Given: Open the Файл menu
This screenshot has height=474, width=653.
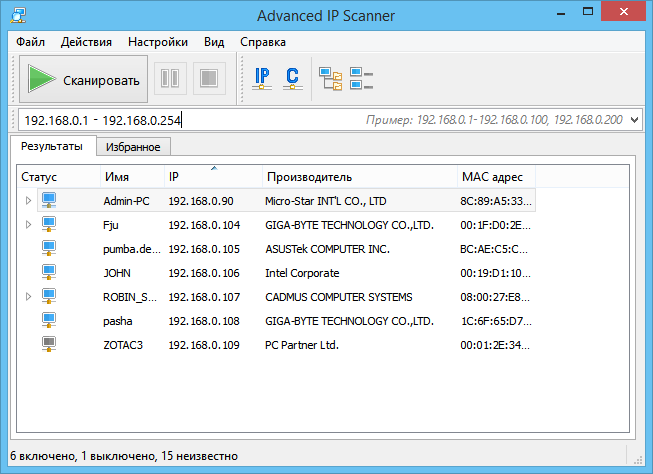Looking at the screenshot, I should tap(30, 42).
